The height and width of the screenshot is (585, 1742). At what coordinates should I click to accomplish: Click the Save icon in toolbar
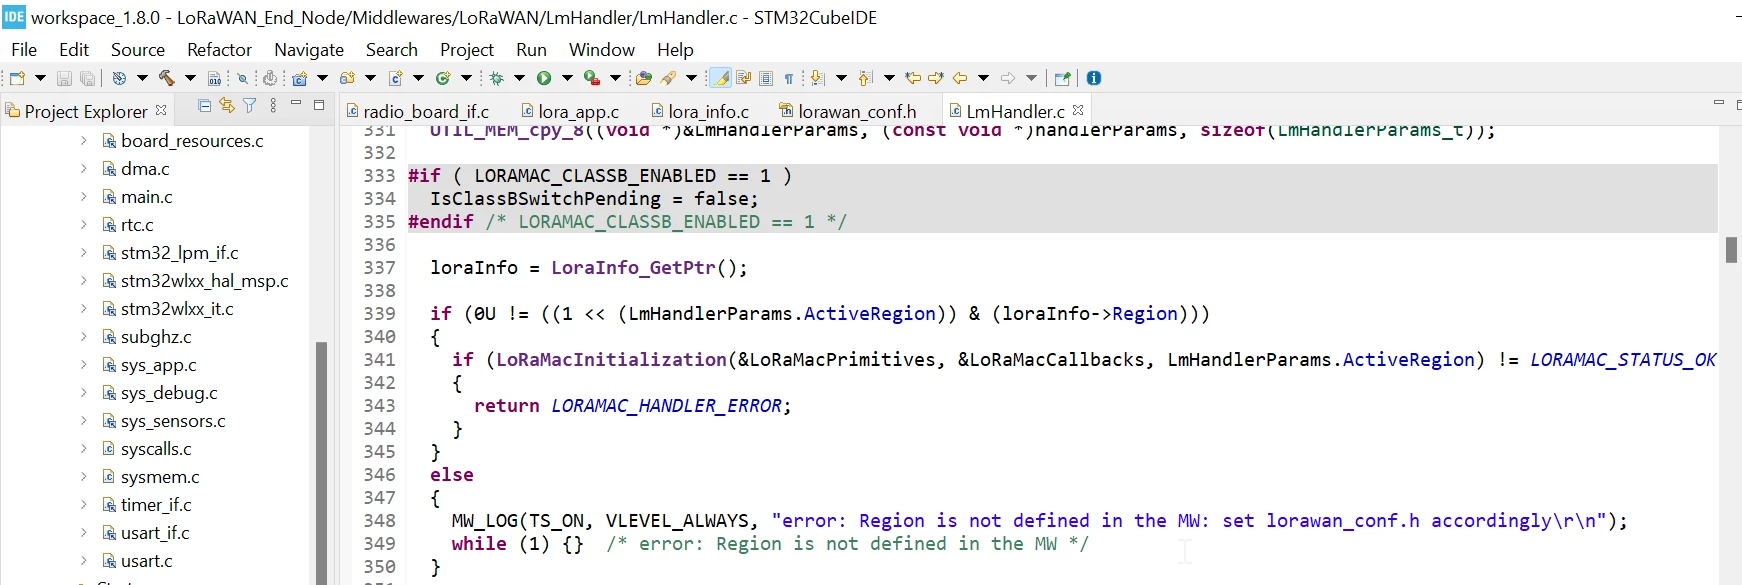[64, 78]
